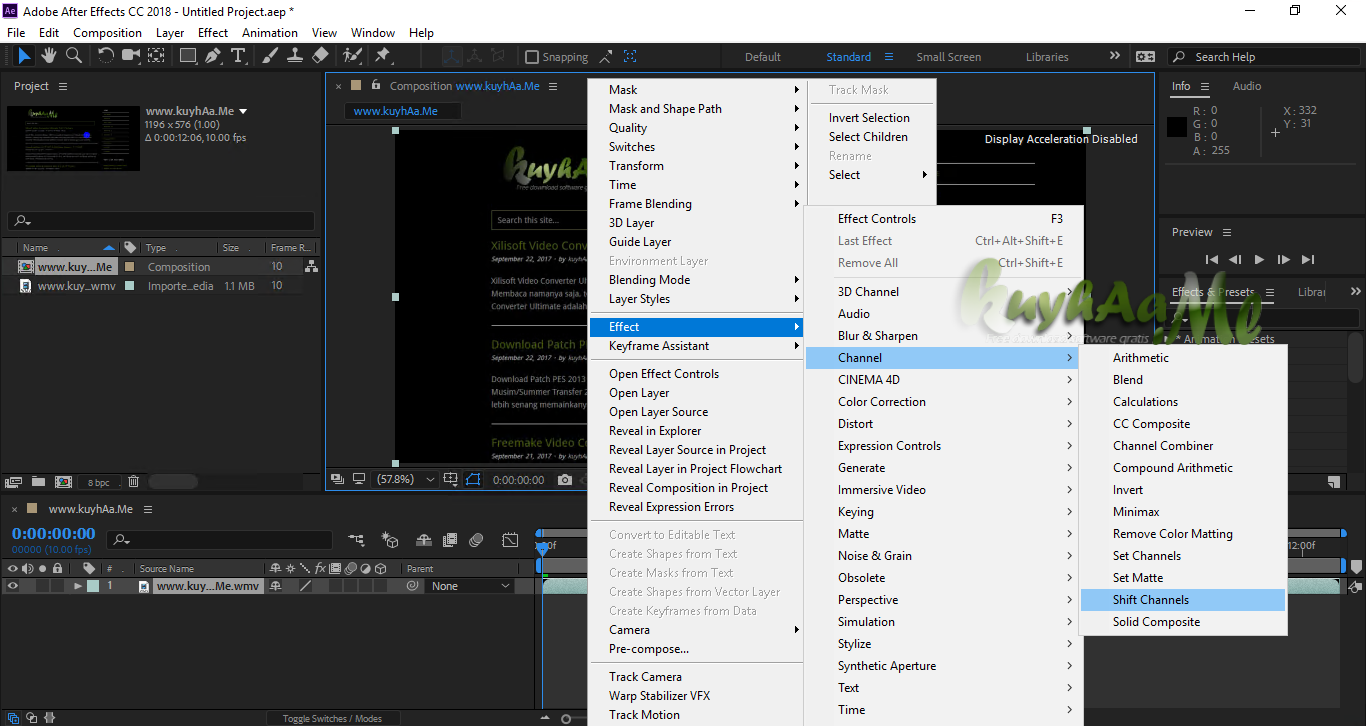Open the viewer magnification (57.8%) dropdown

[x=405, y=480]
